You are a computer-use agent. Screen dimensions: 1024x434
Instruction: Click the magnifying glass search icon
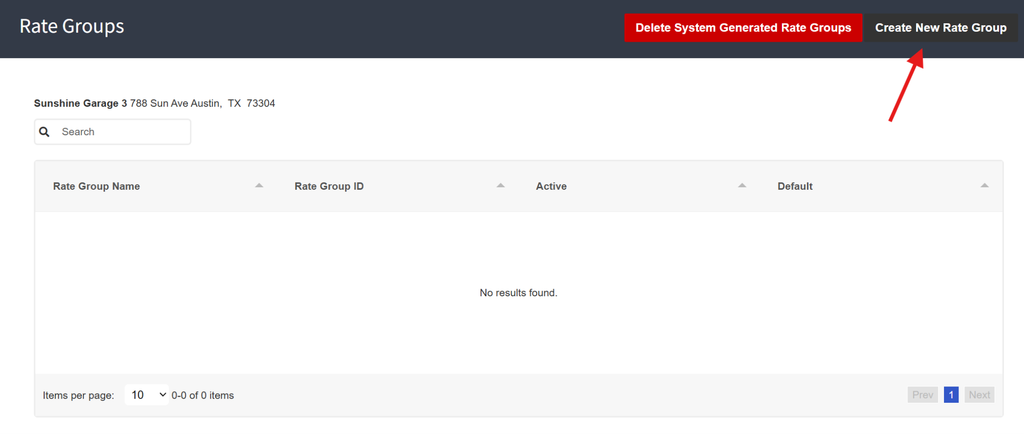[x=44, y=132]
